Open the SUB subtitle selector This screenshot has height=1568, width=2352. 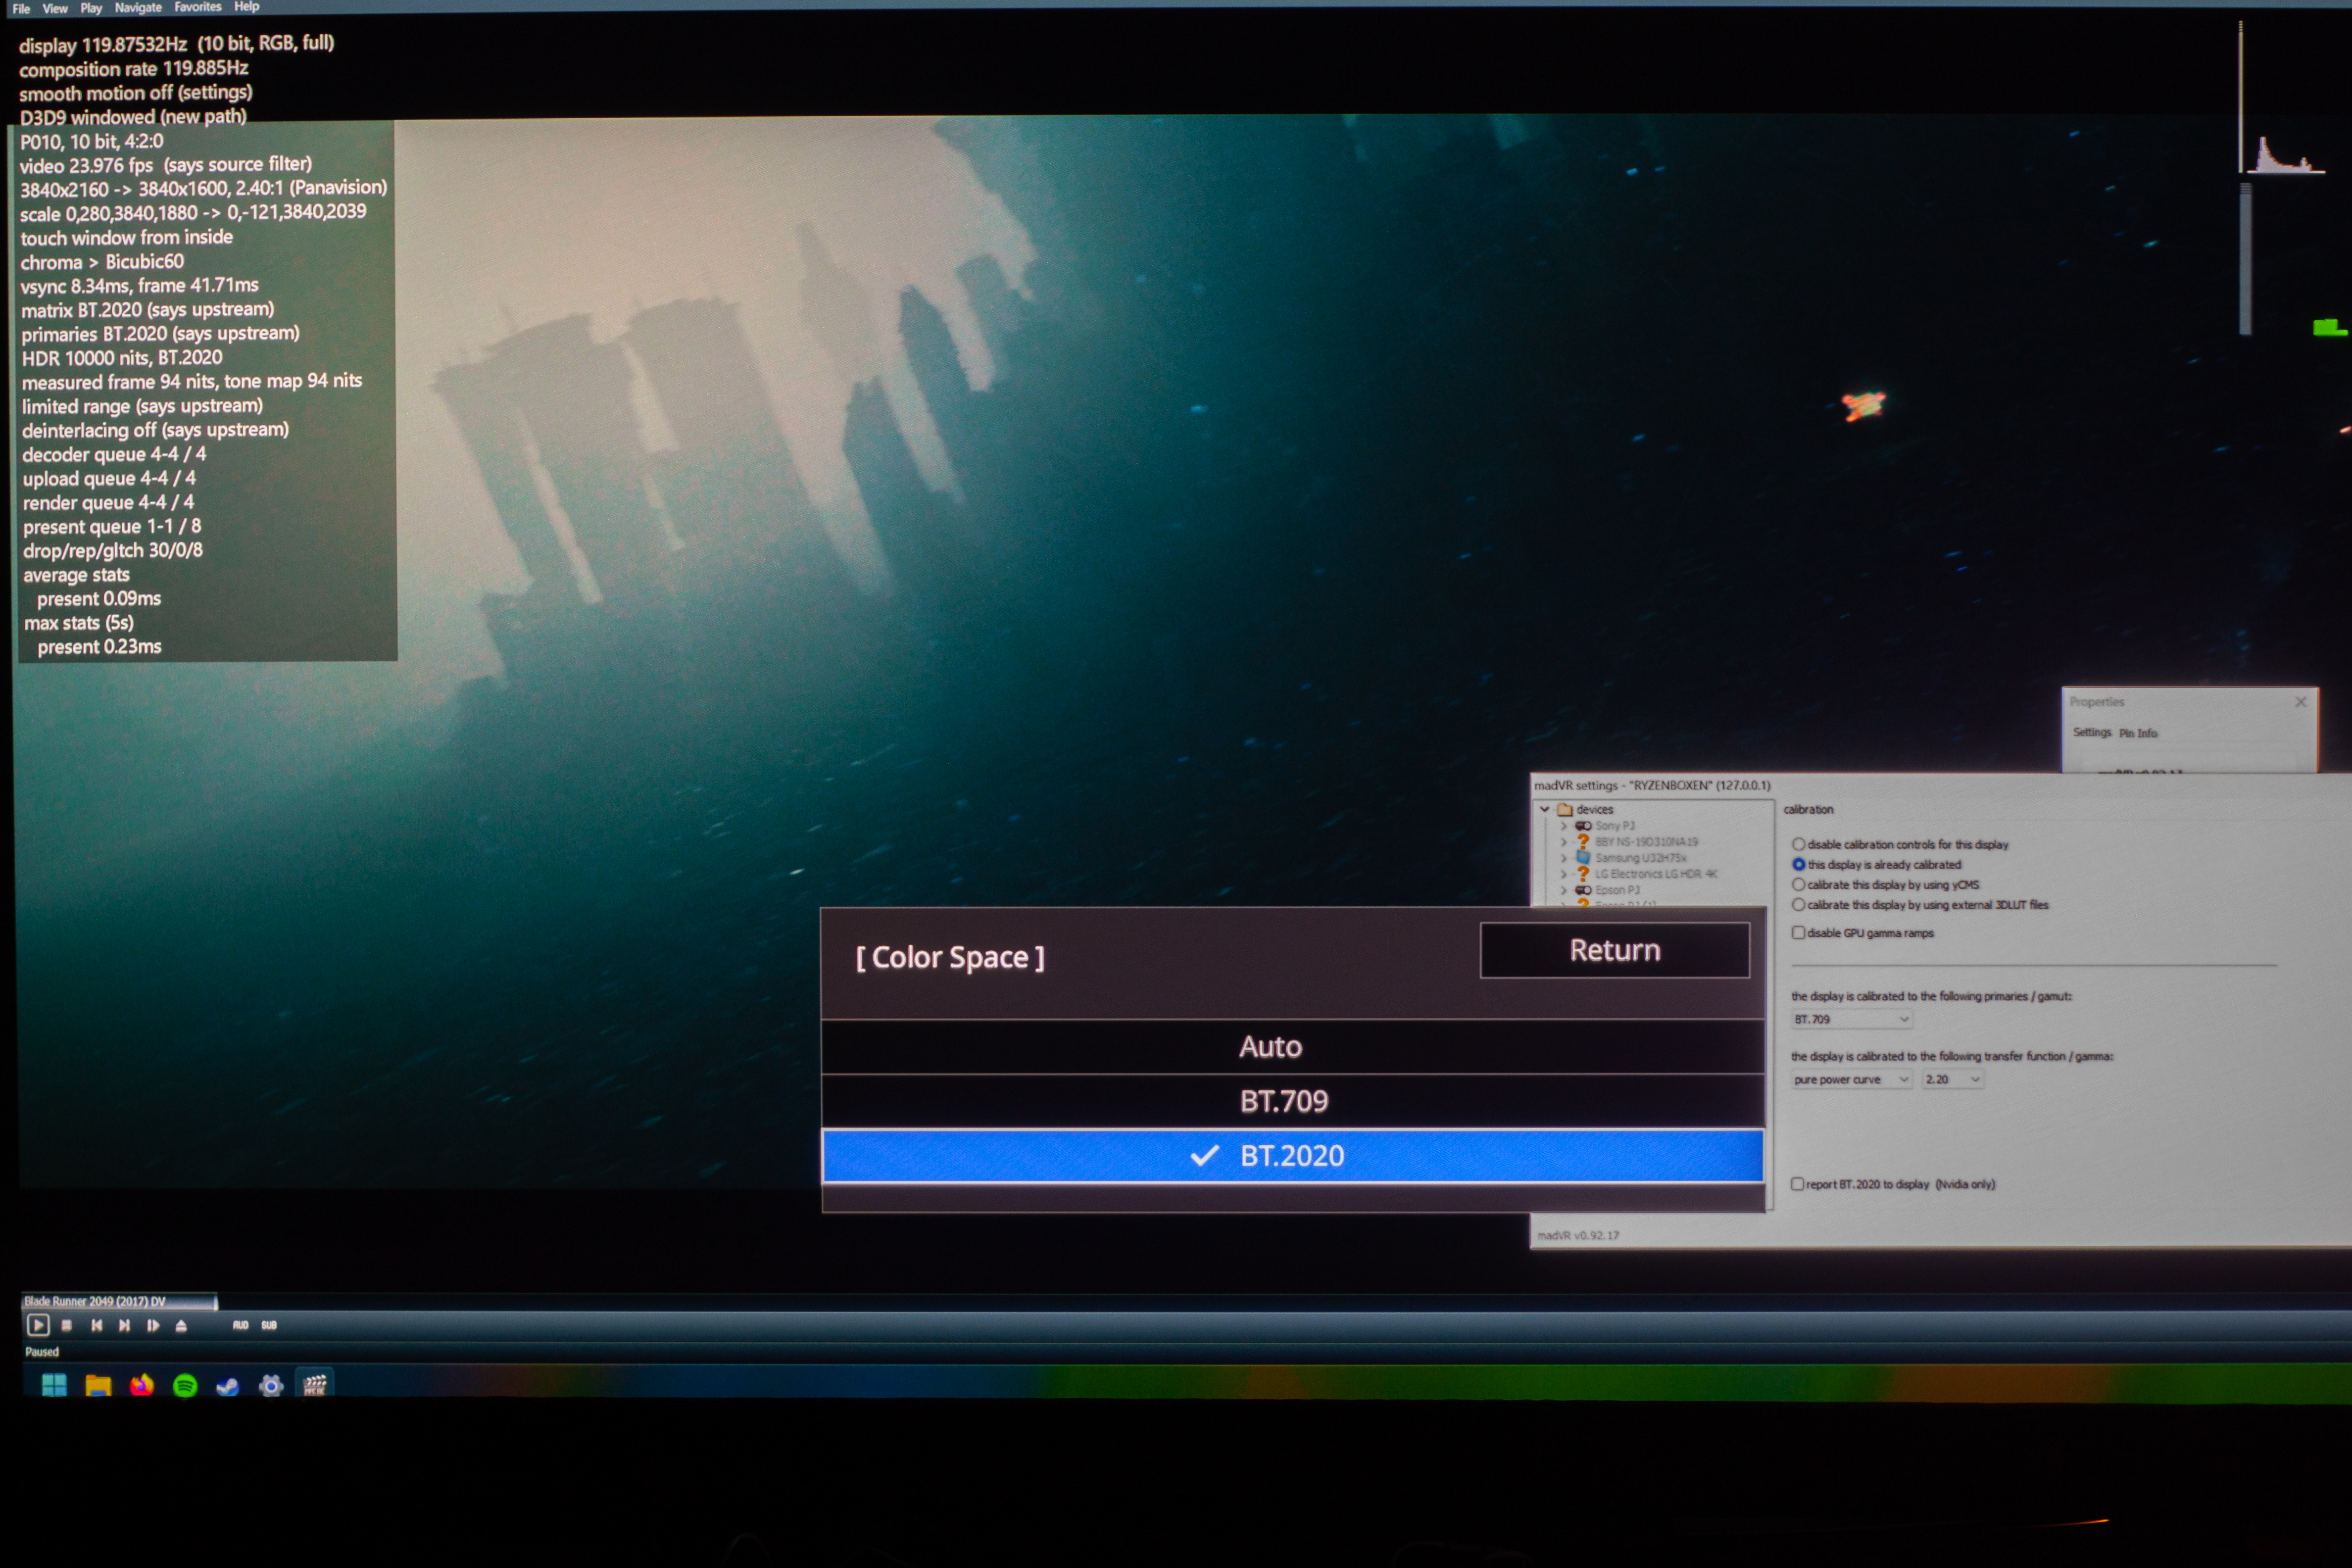tap(268, 1325)
